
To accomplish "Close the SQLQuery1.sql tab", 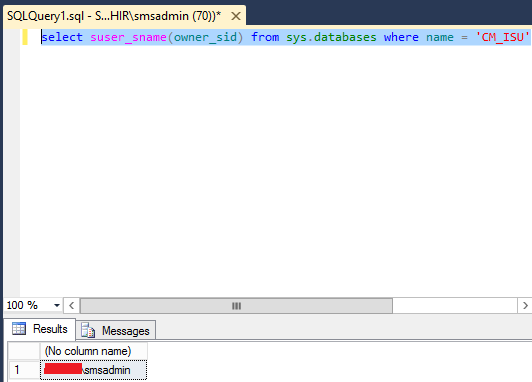I will coord(236,16).
